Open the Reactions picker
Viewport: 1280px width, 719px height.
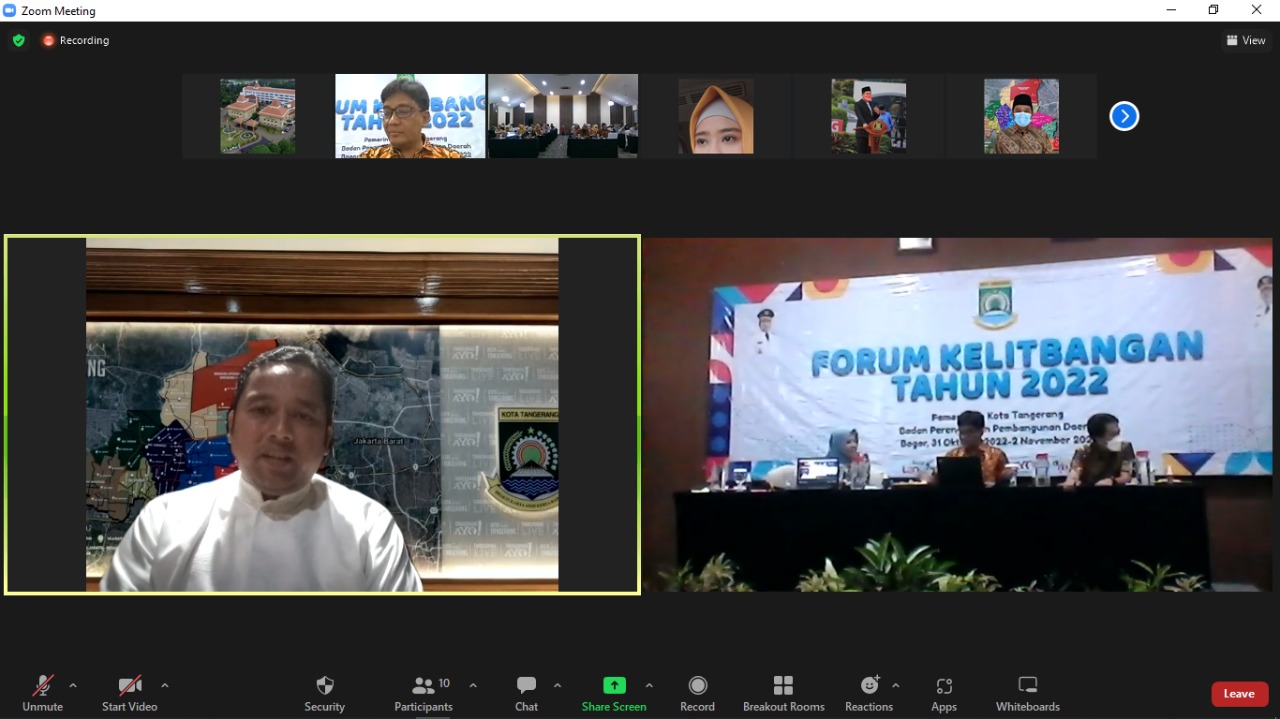pos(868,693)
